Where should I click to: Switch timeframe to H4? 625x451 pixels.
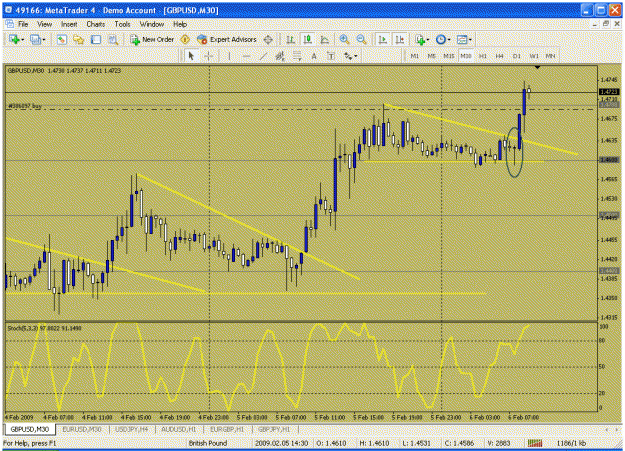499,56
